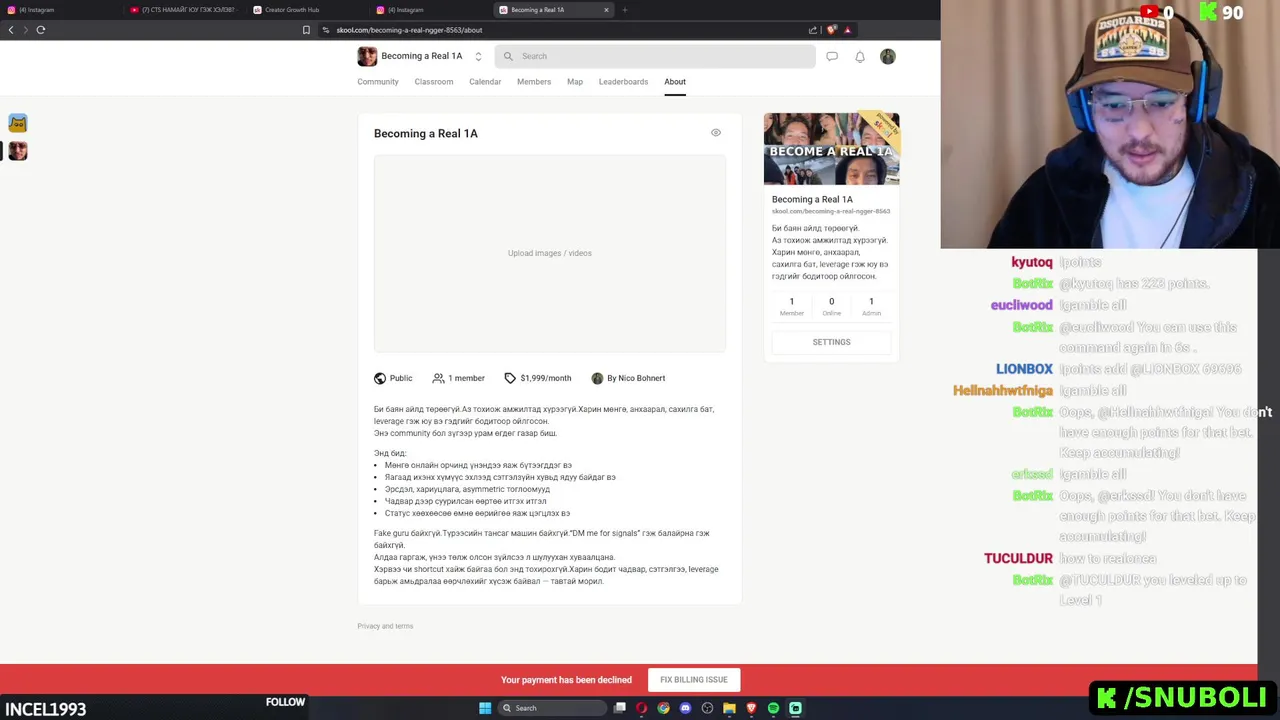Open a new browser tab
This screenshot has width=1280, height=720.
[x=624, y=10]
